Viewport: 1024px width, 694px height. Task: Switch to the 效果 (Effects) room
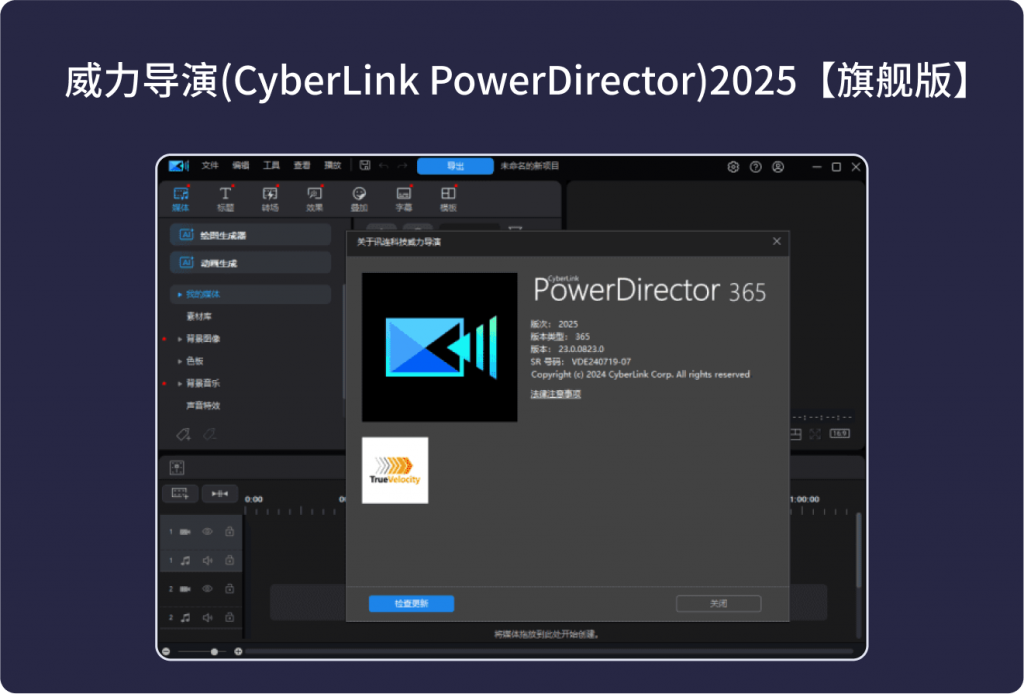tap(315, 199)
